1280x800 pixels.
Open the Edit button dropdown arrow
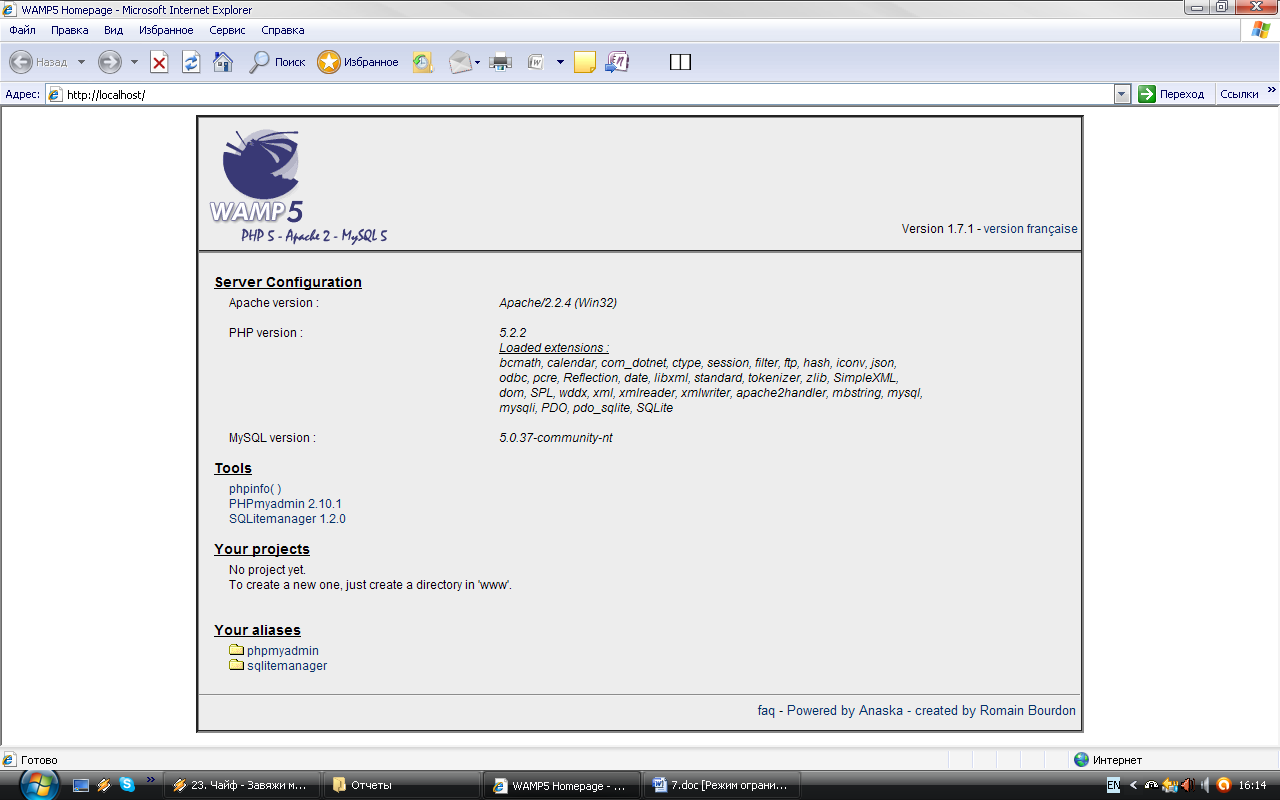(x=560, y=62)
